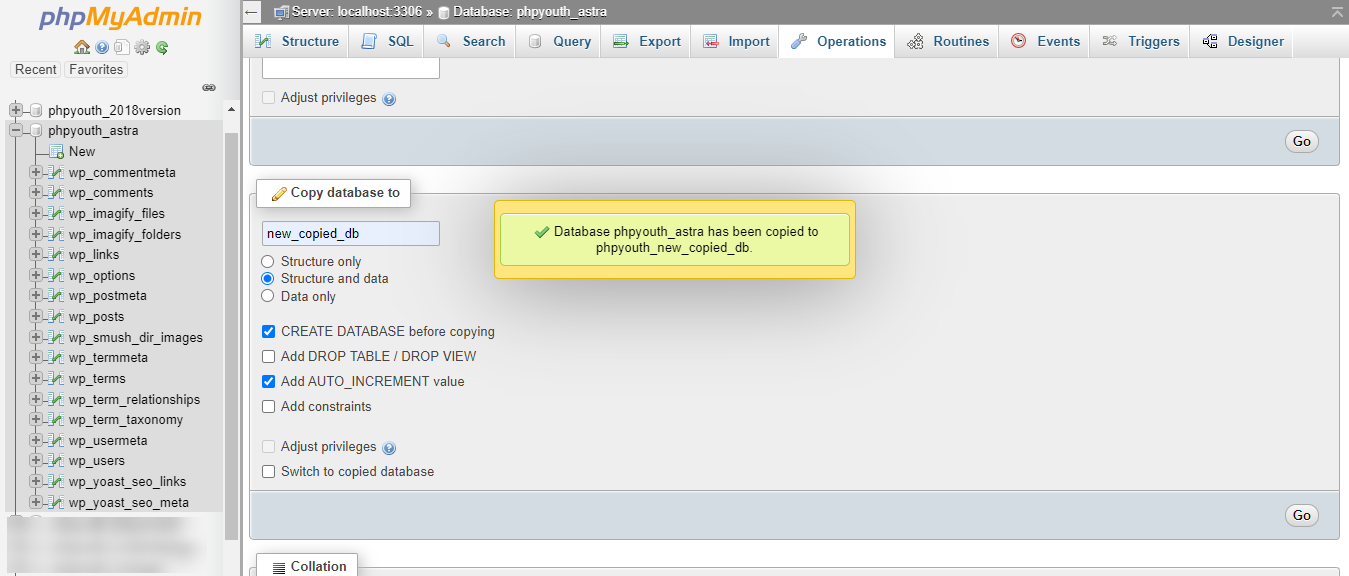Expand the wp_termmeta table node

point(36,357)
